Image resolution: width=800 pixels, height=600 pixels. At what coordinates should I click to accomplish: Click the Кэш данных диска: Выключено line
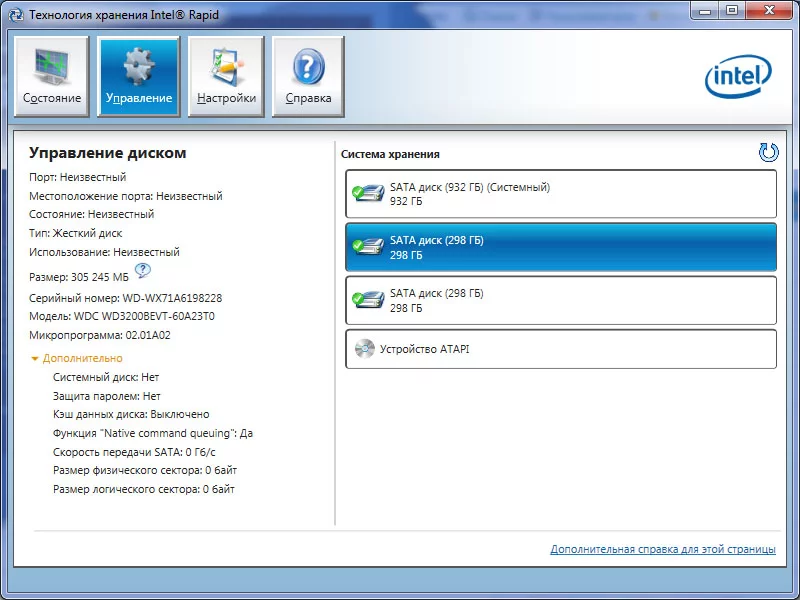click(131, 414)
